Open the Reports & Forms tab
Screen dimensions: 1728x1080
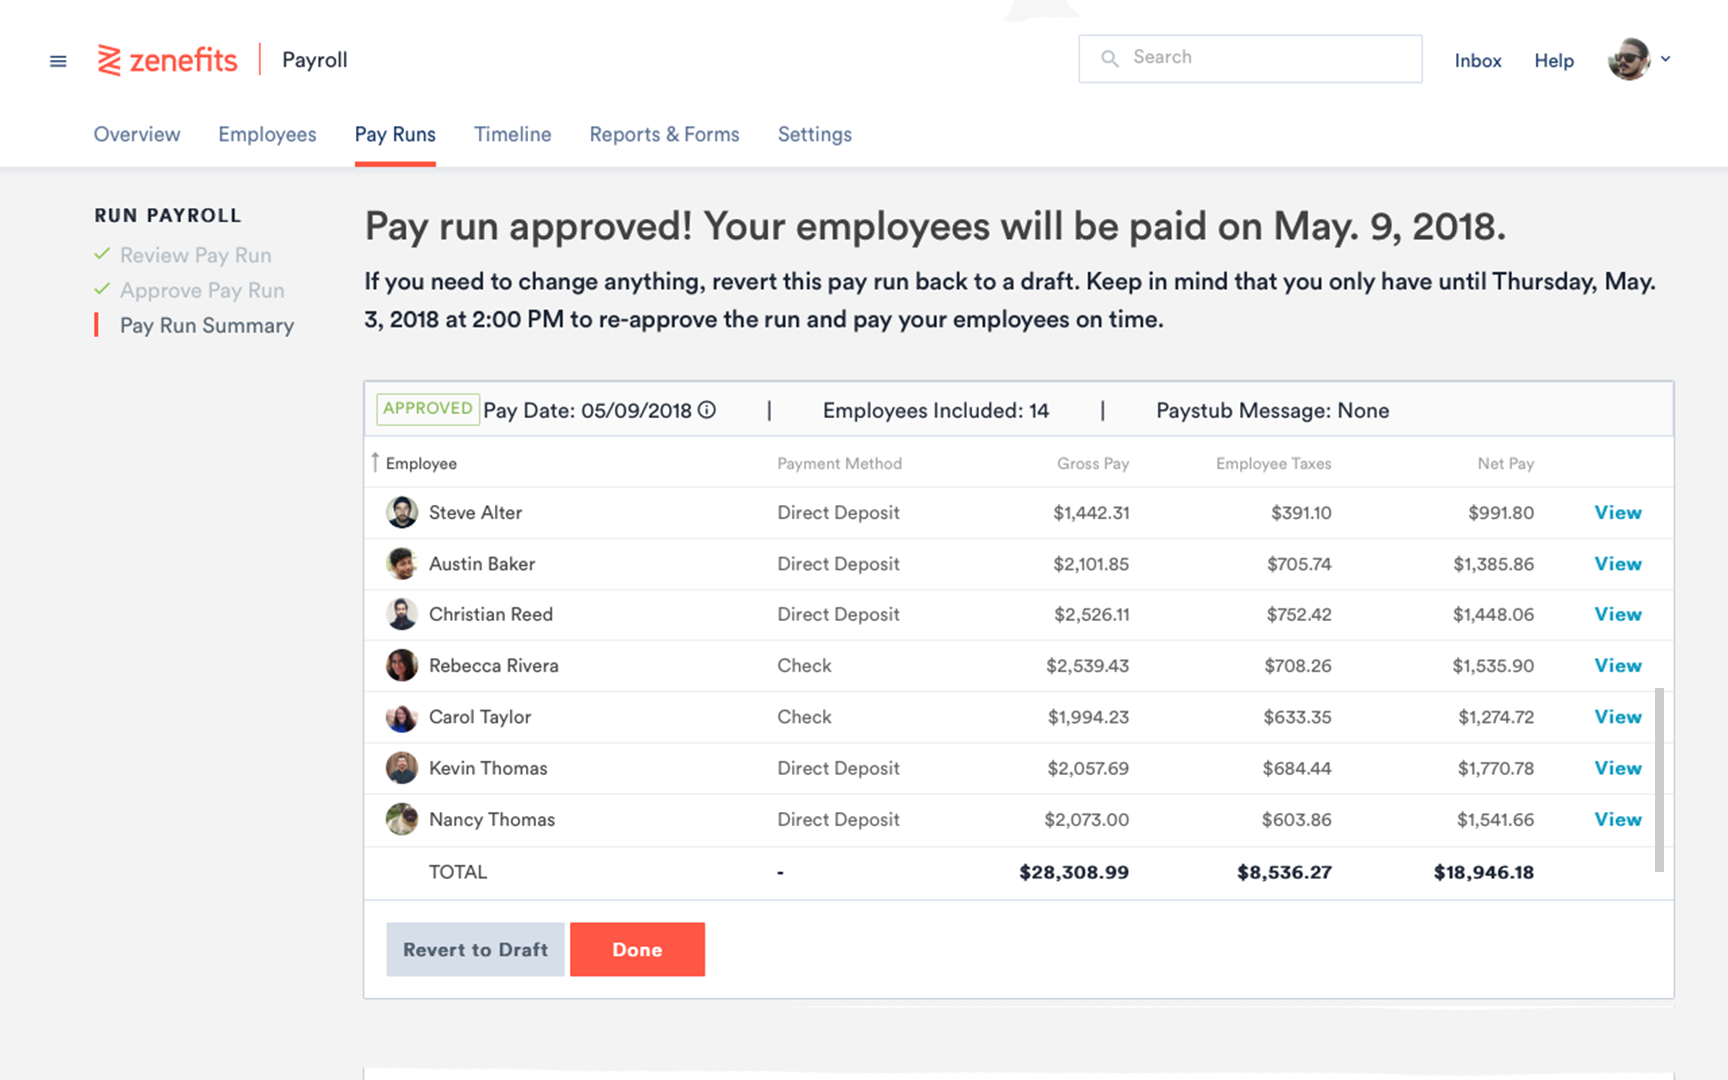click(x=664, y=134)
